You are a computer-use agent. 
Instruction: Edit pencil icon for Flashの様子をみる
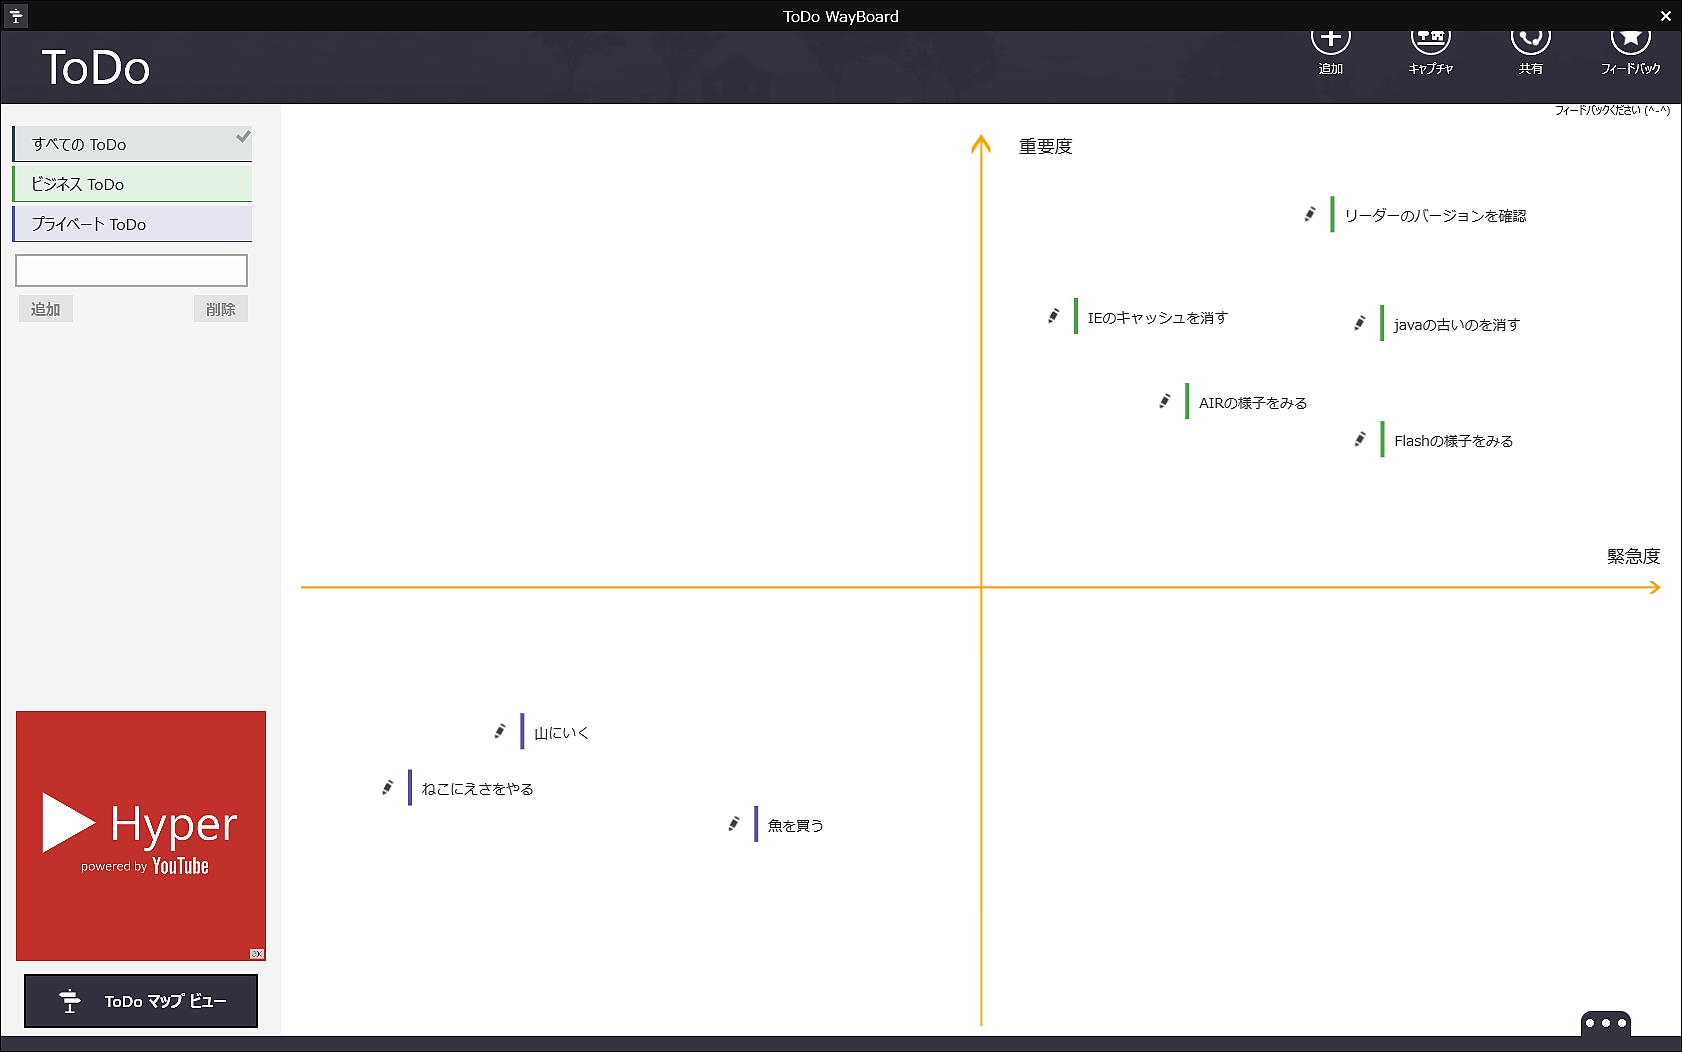1360,439
